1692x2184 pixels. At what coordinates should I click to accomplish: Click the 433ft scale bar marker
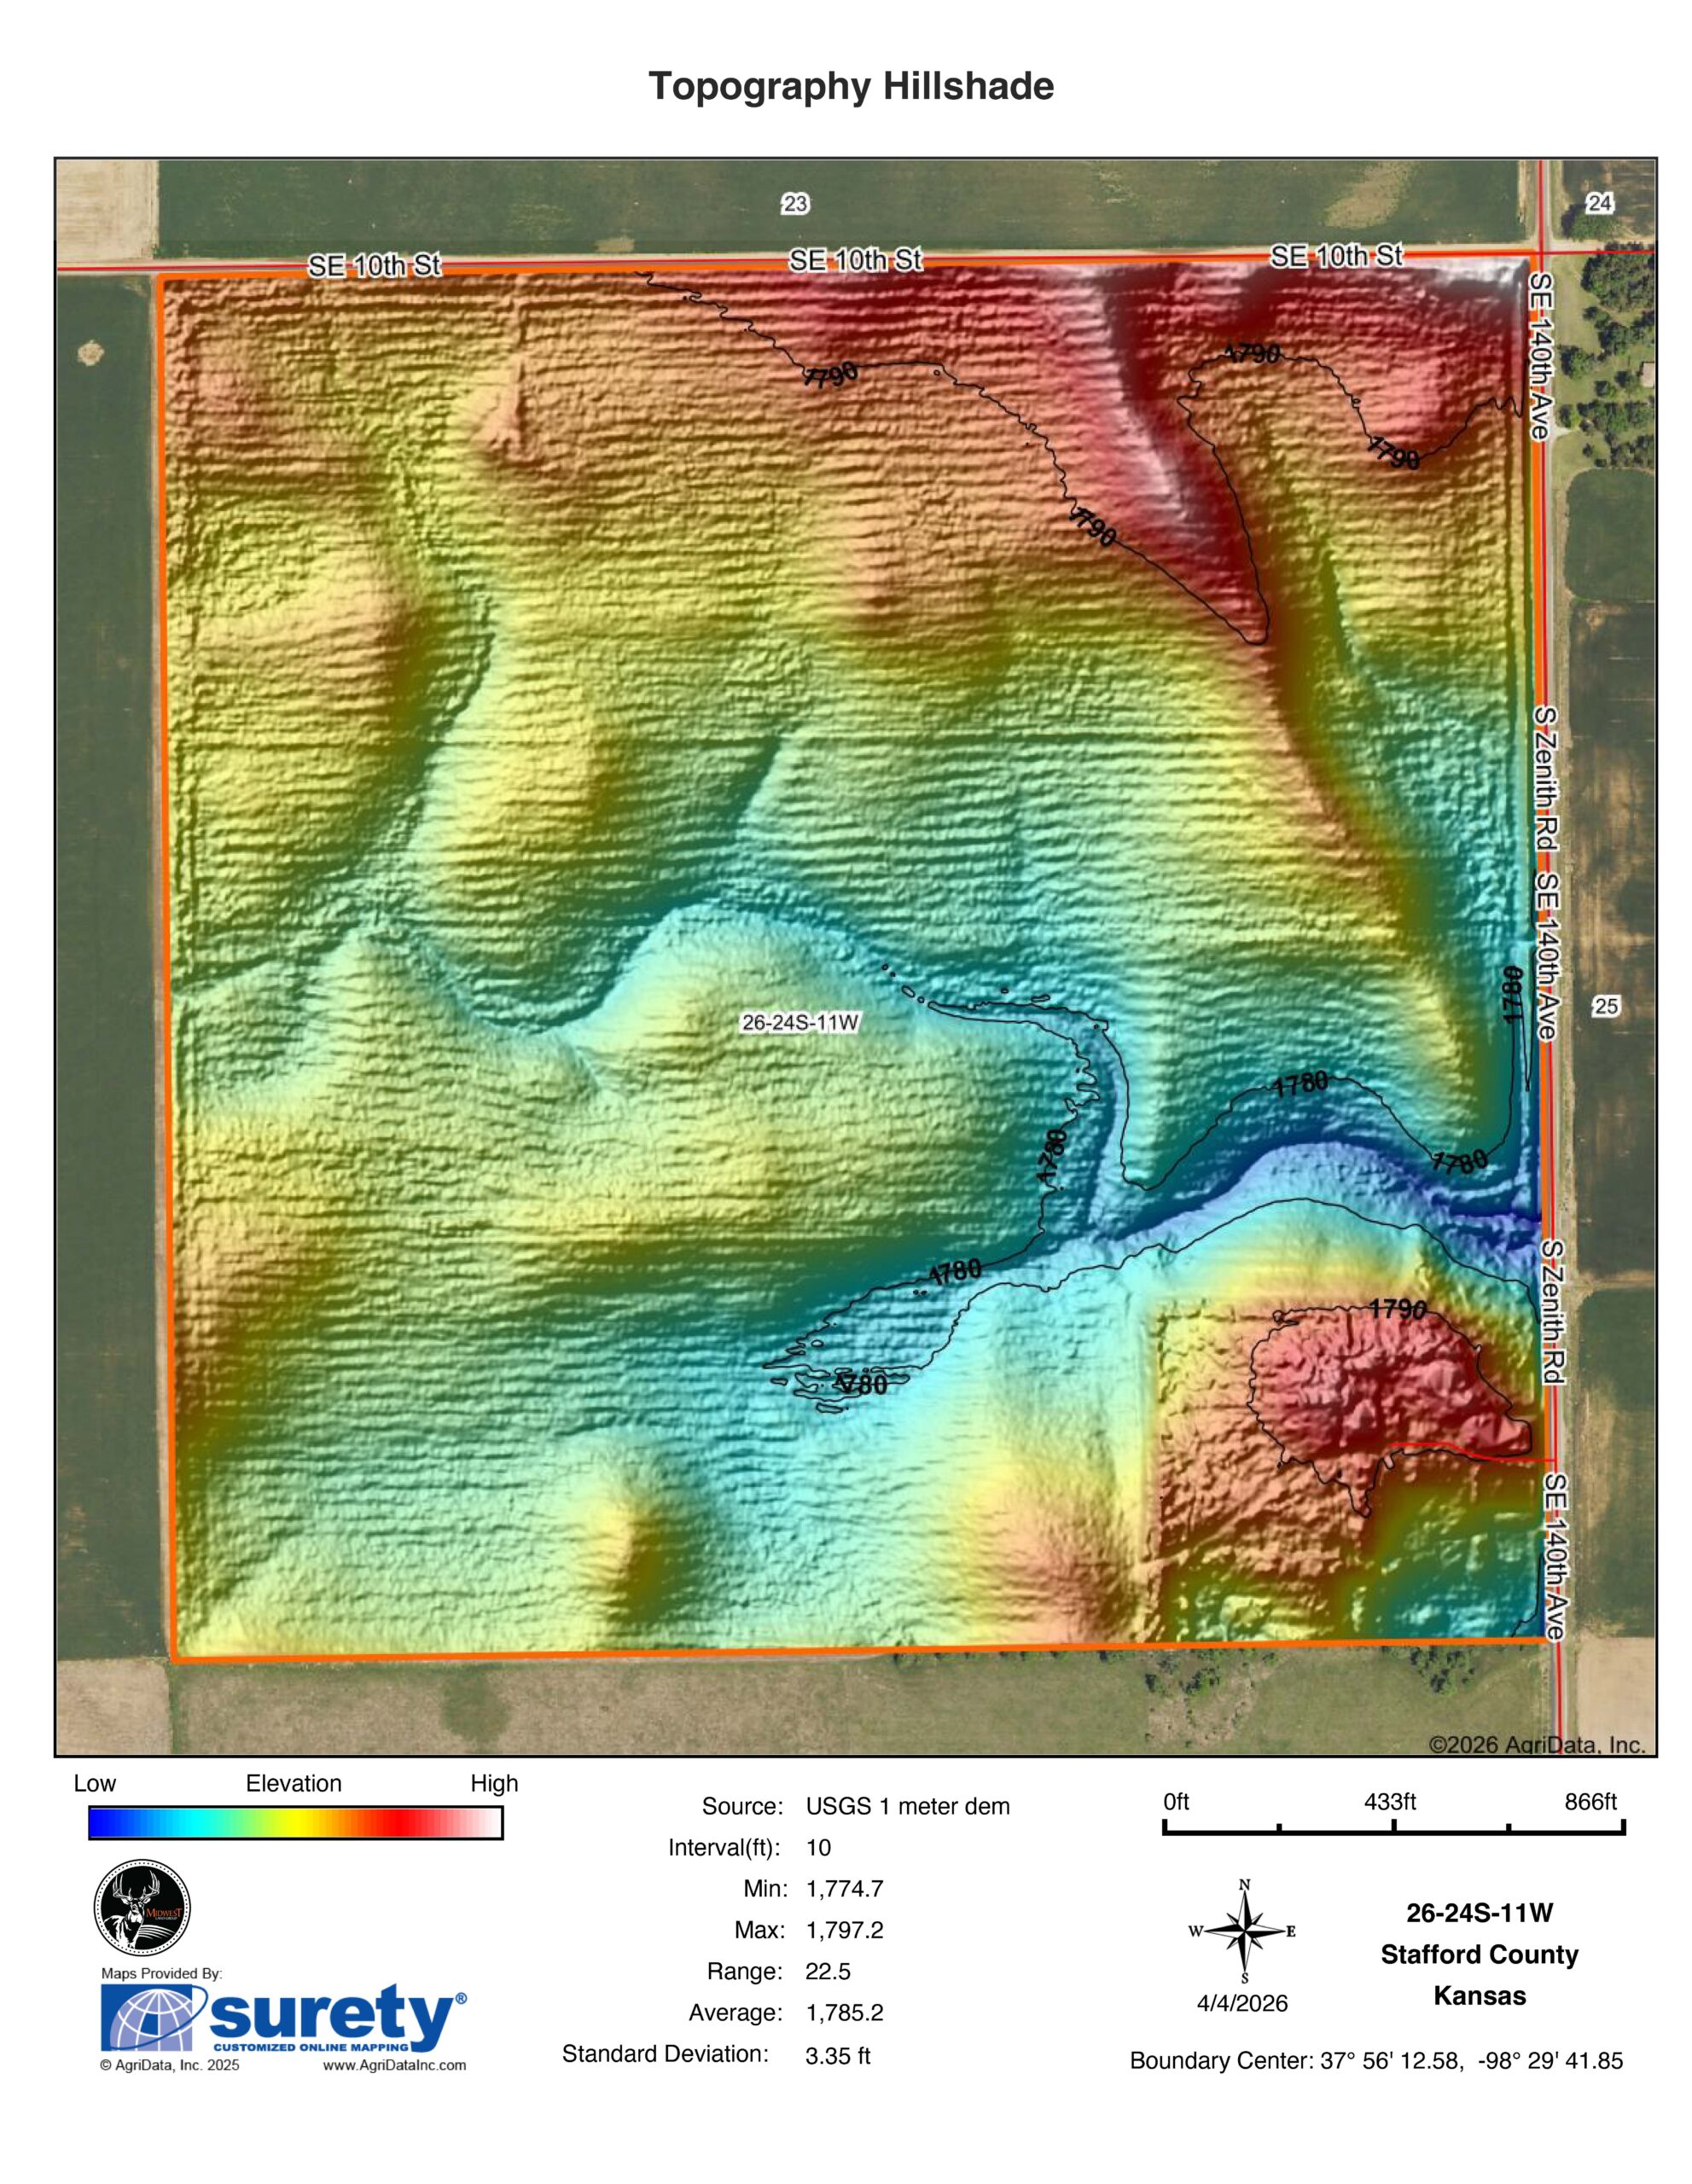1390,1801
